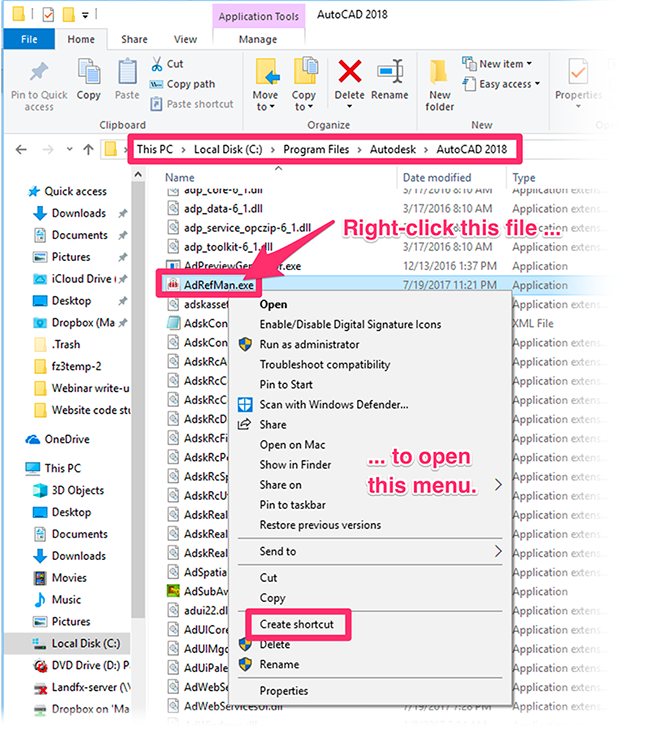Choose Troubleshoot compatibility

tap(325, 365)
